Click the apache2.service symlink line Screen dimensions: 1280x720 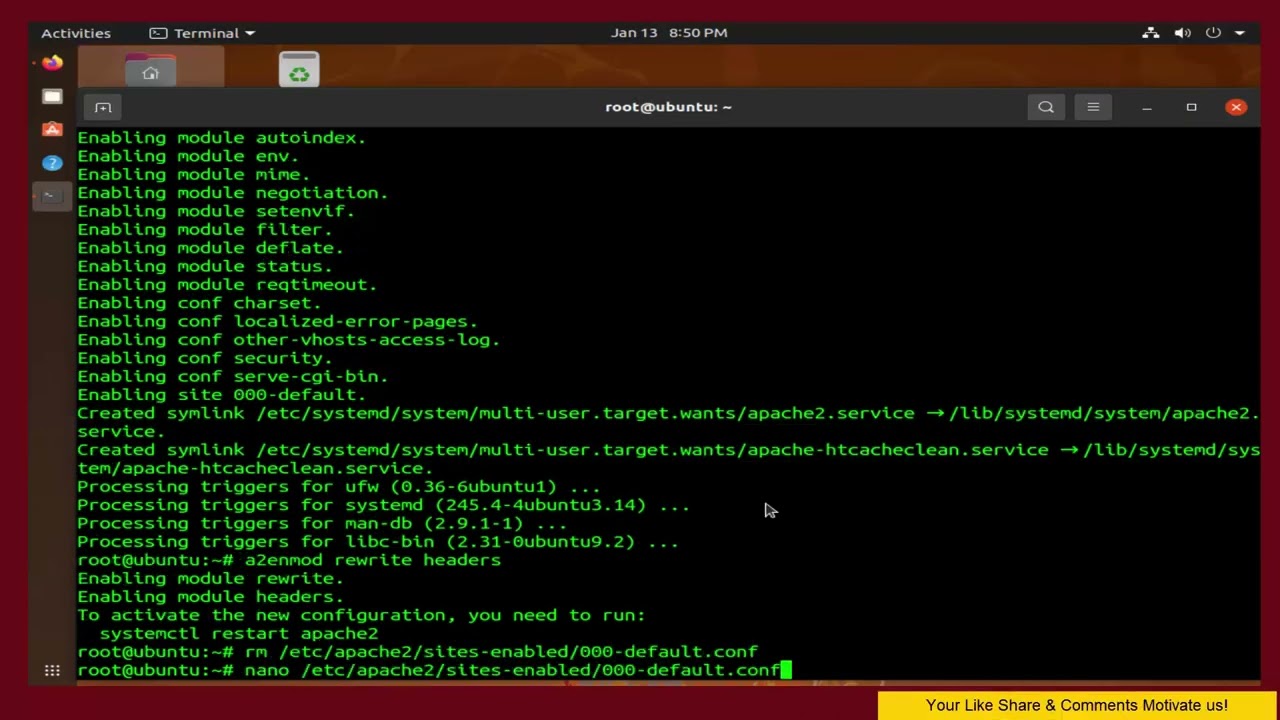click(x=668, y=422)
